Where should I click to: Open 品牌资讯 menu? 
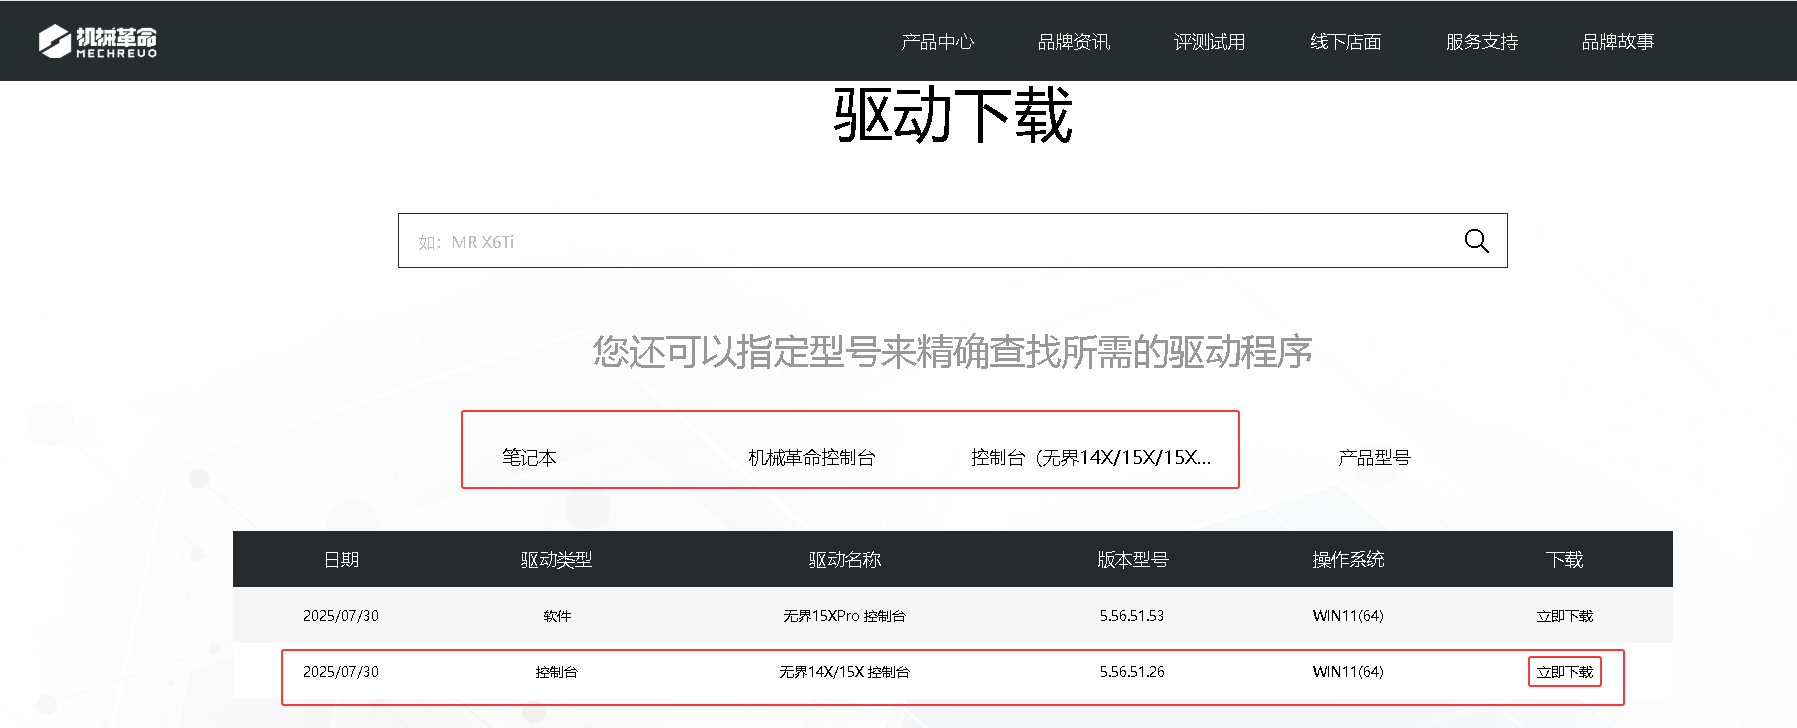pyautogui.click(x=1074, y=42)
